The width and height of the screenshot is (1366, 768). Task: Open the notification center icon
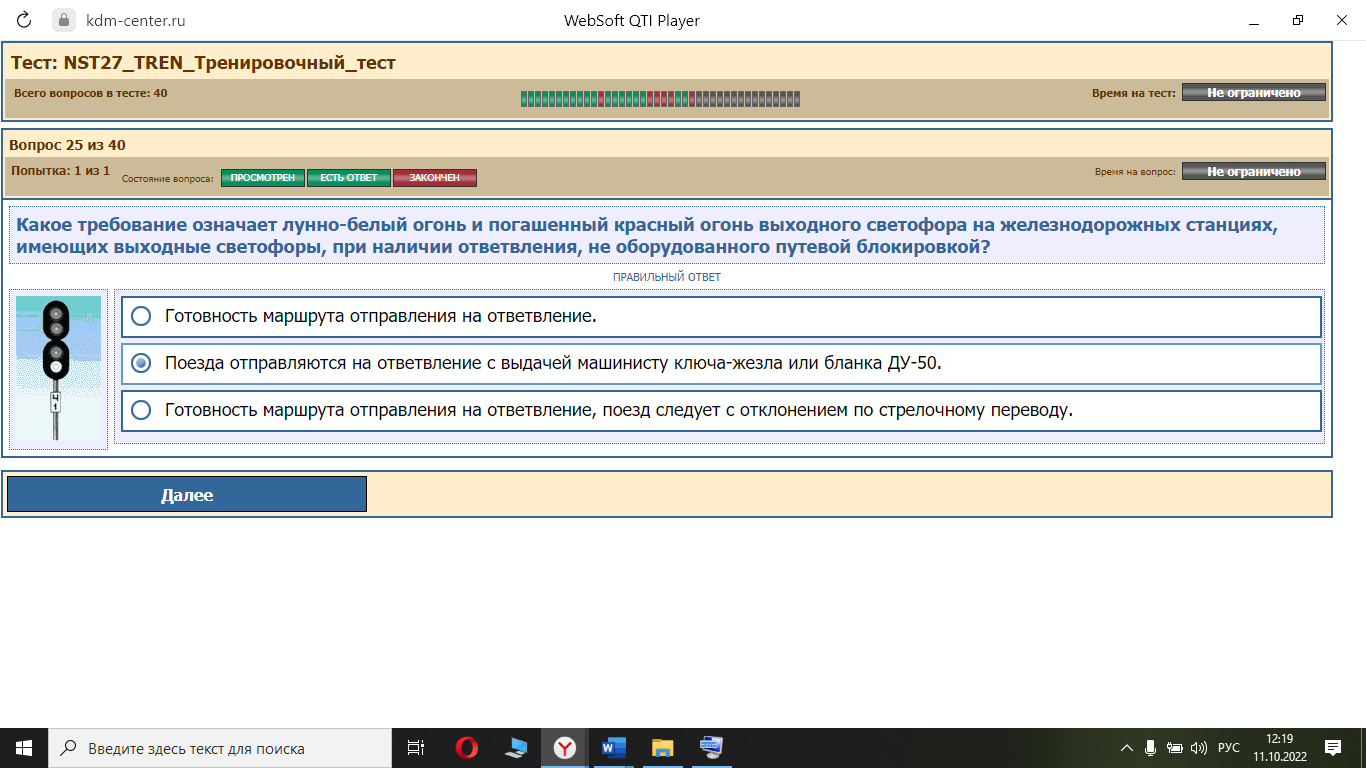[x=1332, y=748]
